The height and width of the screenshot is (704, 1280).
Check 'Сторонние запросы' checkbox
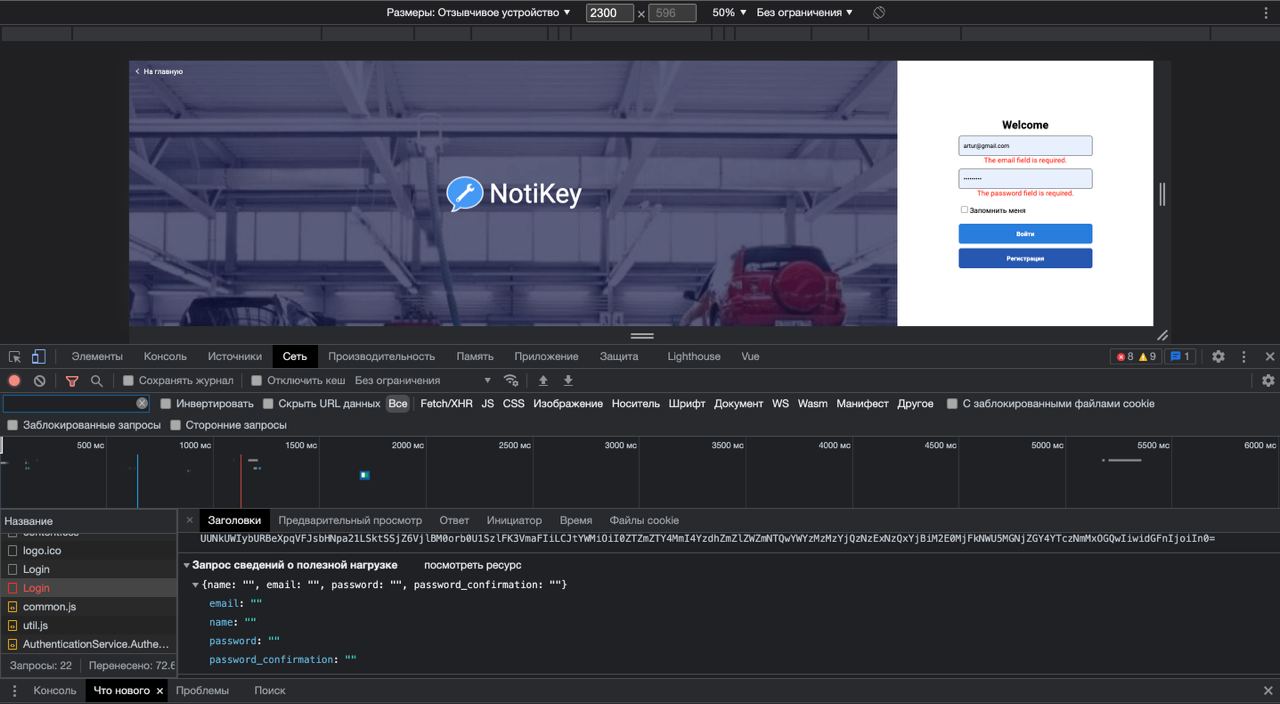(175, 425)
